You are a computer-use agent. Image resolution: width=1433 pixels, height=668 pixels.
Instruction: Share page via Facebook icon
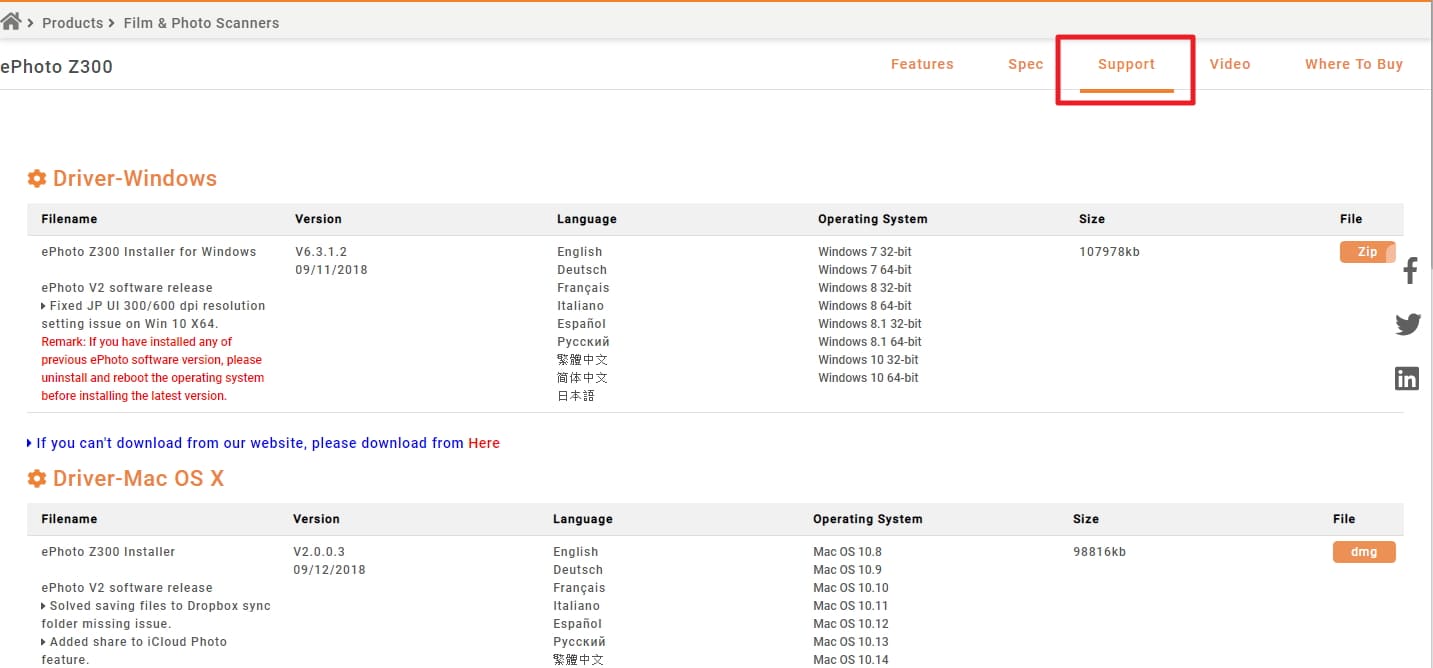pyautogui.click(x=1410, y=270)
